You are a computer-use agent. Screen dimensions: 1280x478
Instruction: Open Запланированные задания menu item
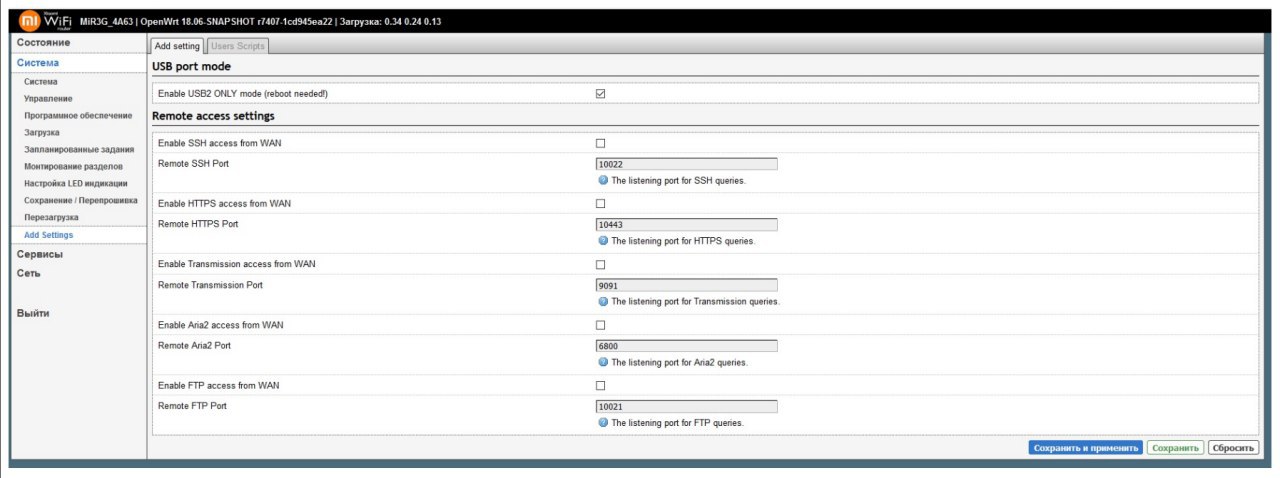79,149
